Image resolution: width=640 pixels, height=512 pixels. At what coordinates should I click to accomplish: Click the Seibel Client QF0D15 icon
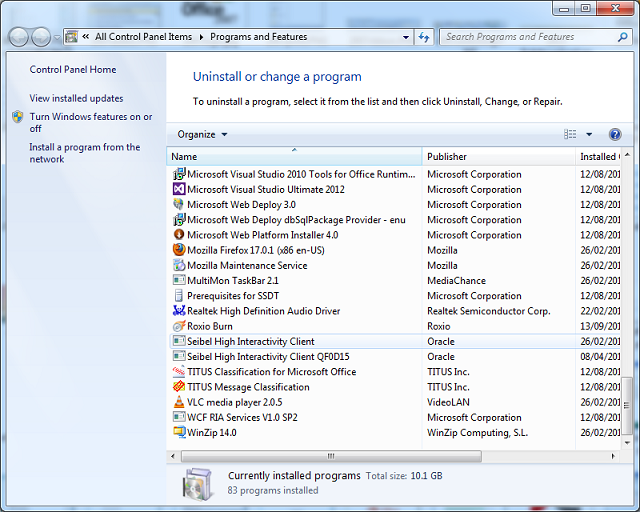tap(179, 356)
